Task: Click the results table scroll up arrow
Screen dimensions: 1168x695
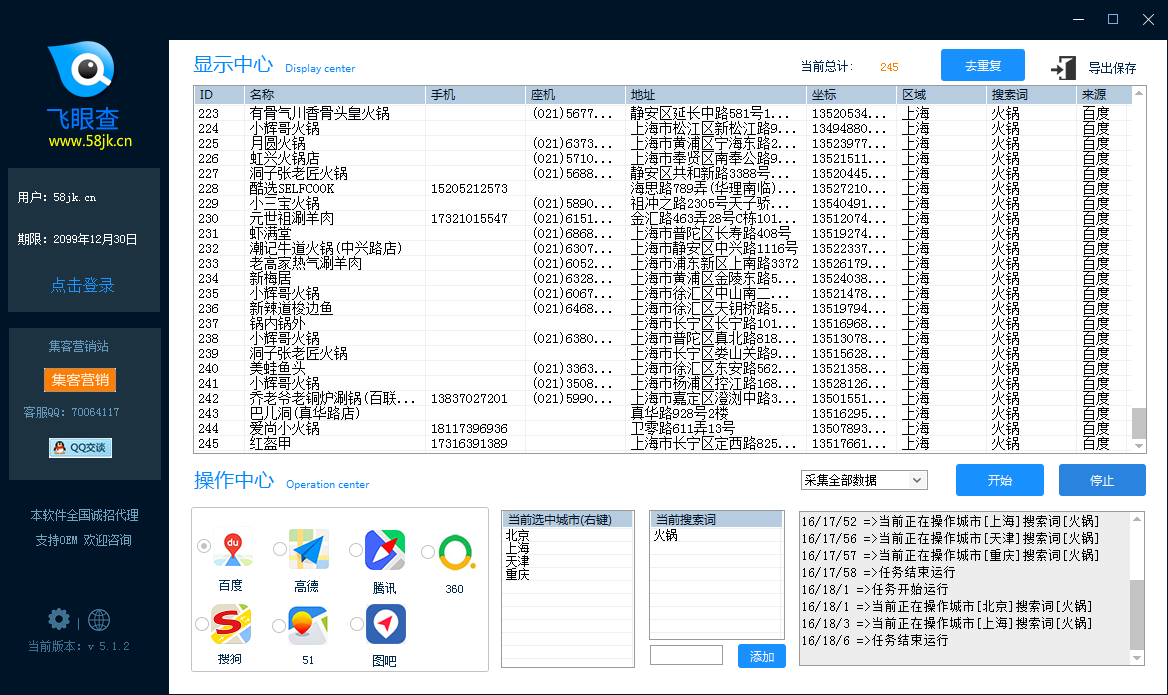Action: pos(1138,93)
